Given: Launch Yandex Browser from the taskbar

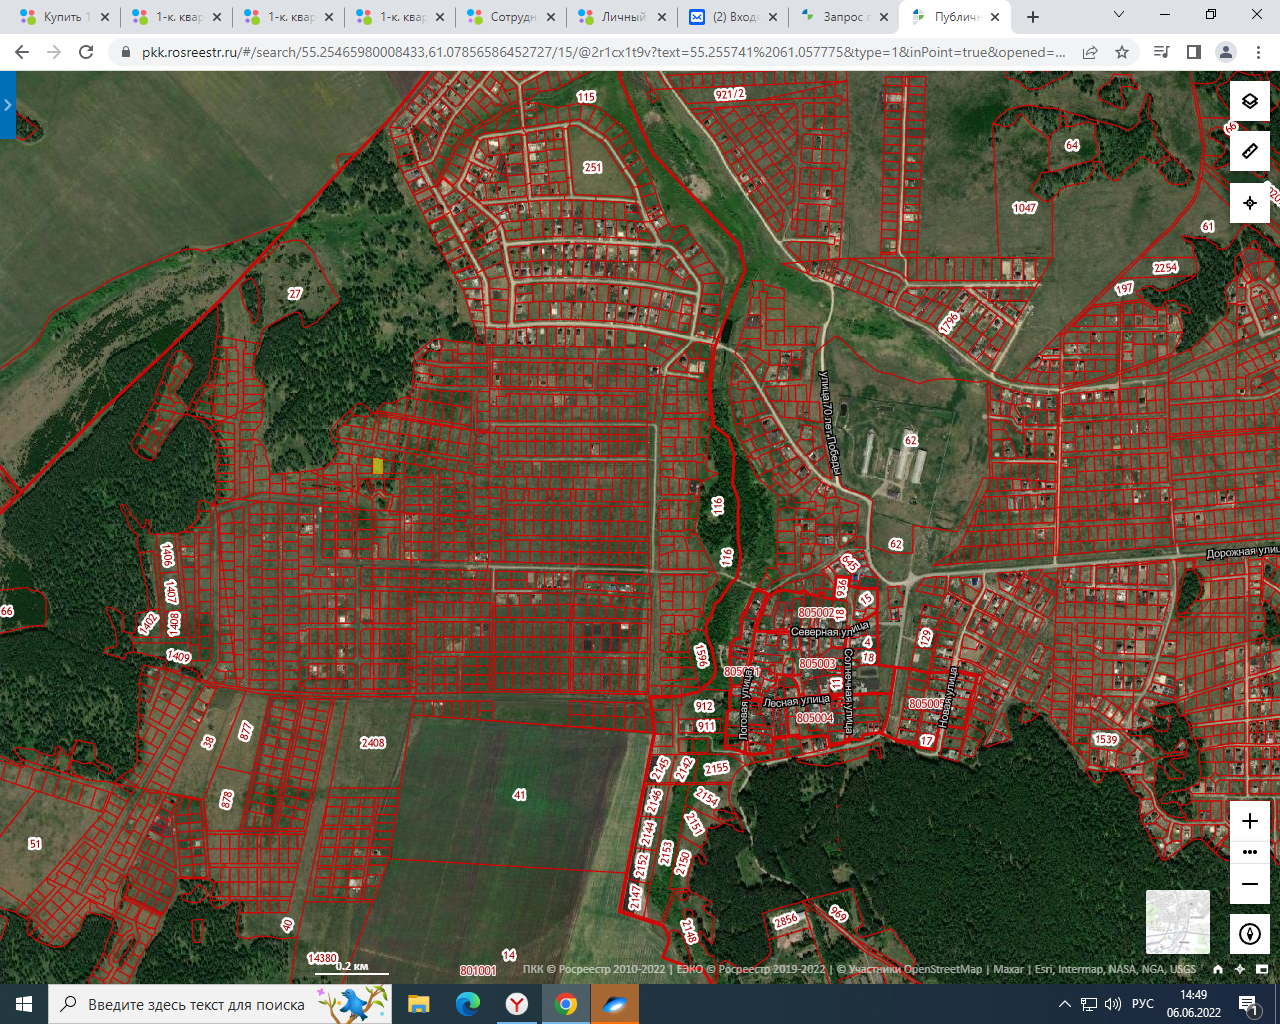Looking at the screenshot, I should click(517, 1004).
